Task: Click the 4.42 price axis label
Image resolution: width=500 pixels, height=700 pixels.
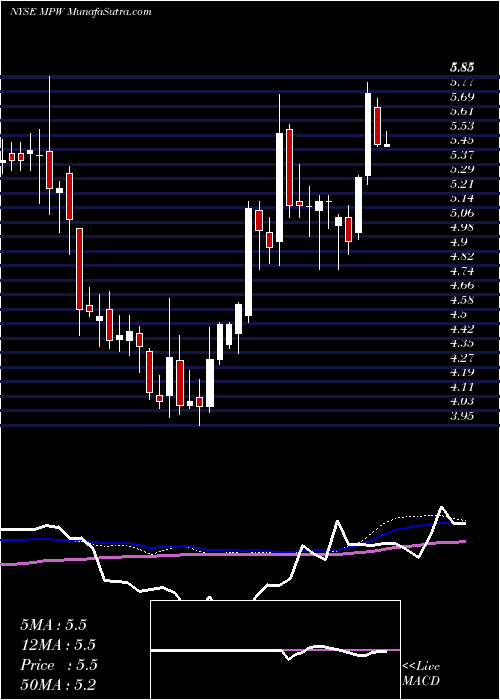Action: 462,329
